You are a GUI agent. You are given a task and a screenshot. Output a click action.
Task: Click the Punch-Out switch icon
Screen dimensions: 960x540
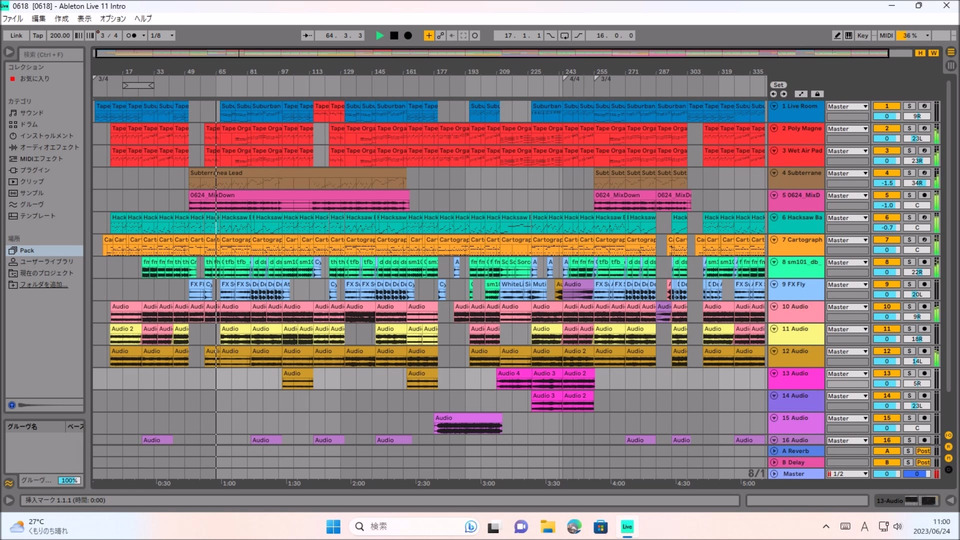[x=578, y=36]
